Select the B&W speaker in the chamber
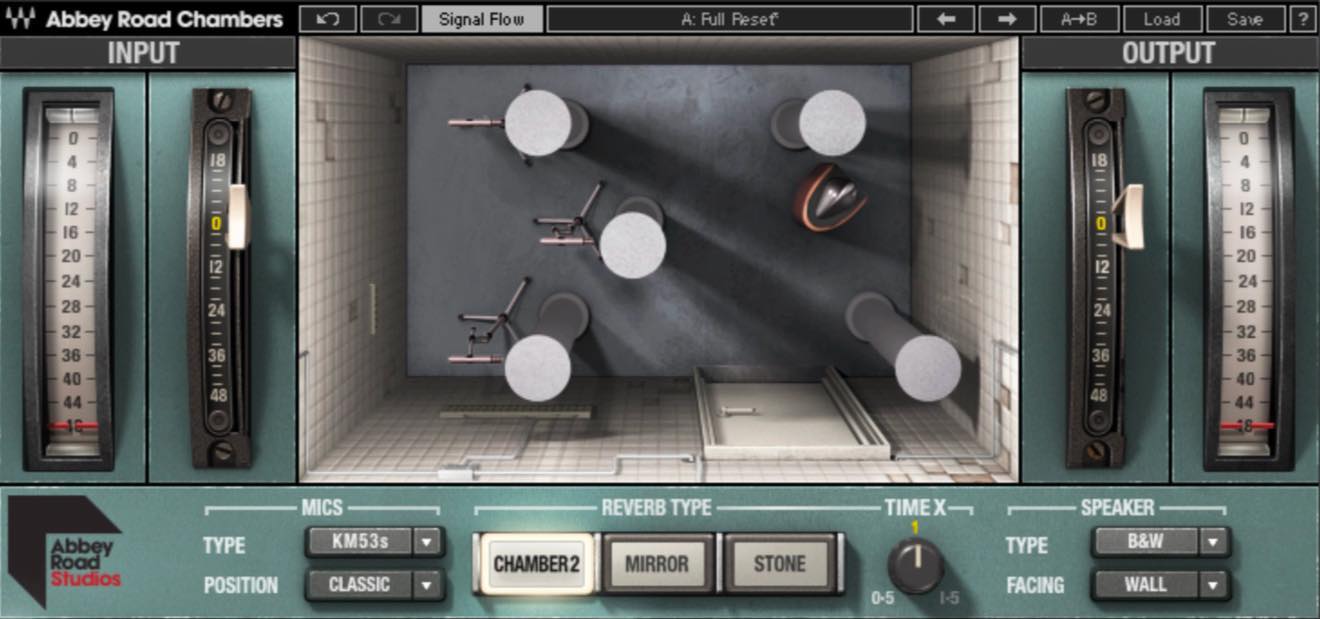The width and height of the screenshot is (1320, 619). [x=831, y=198]
